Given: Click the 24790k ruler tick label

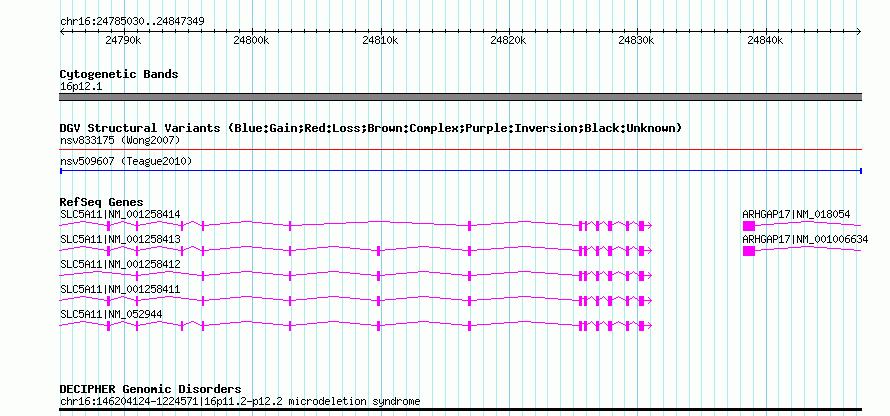Looking at the screenshot, I should [123, 40].
